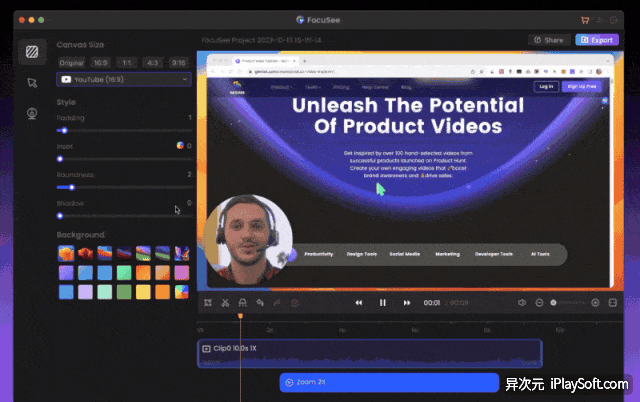Select the lavender solid swatch in last row
Screen dimensions: 640x402
[85, 292]
